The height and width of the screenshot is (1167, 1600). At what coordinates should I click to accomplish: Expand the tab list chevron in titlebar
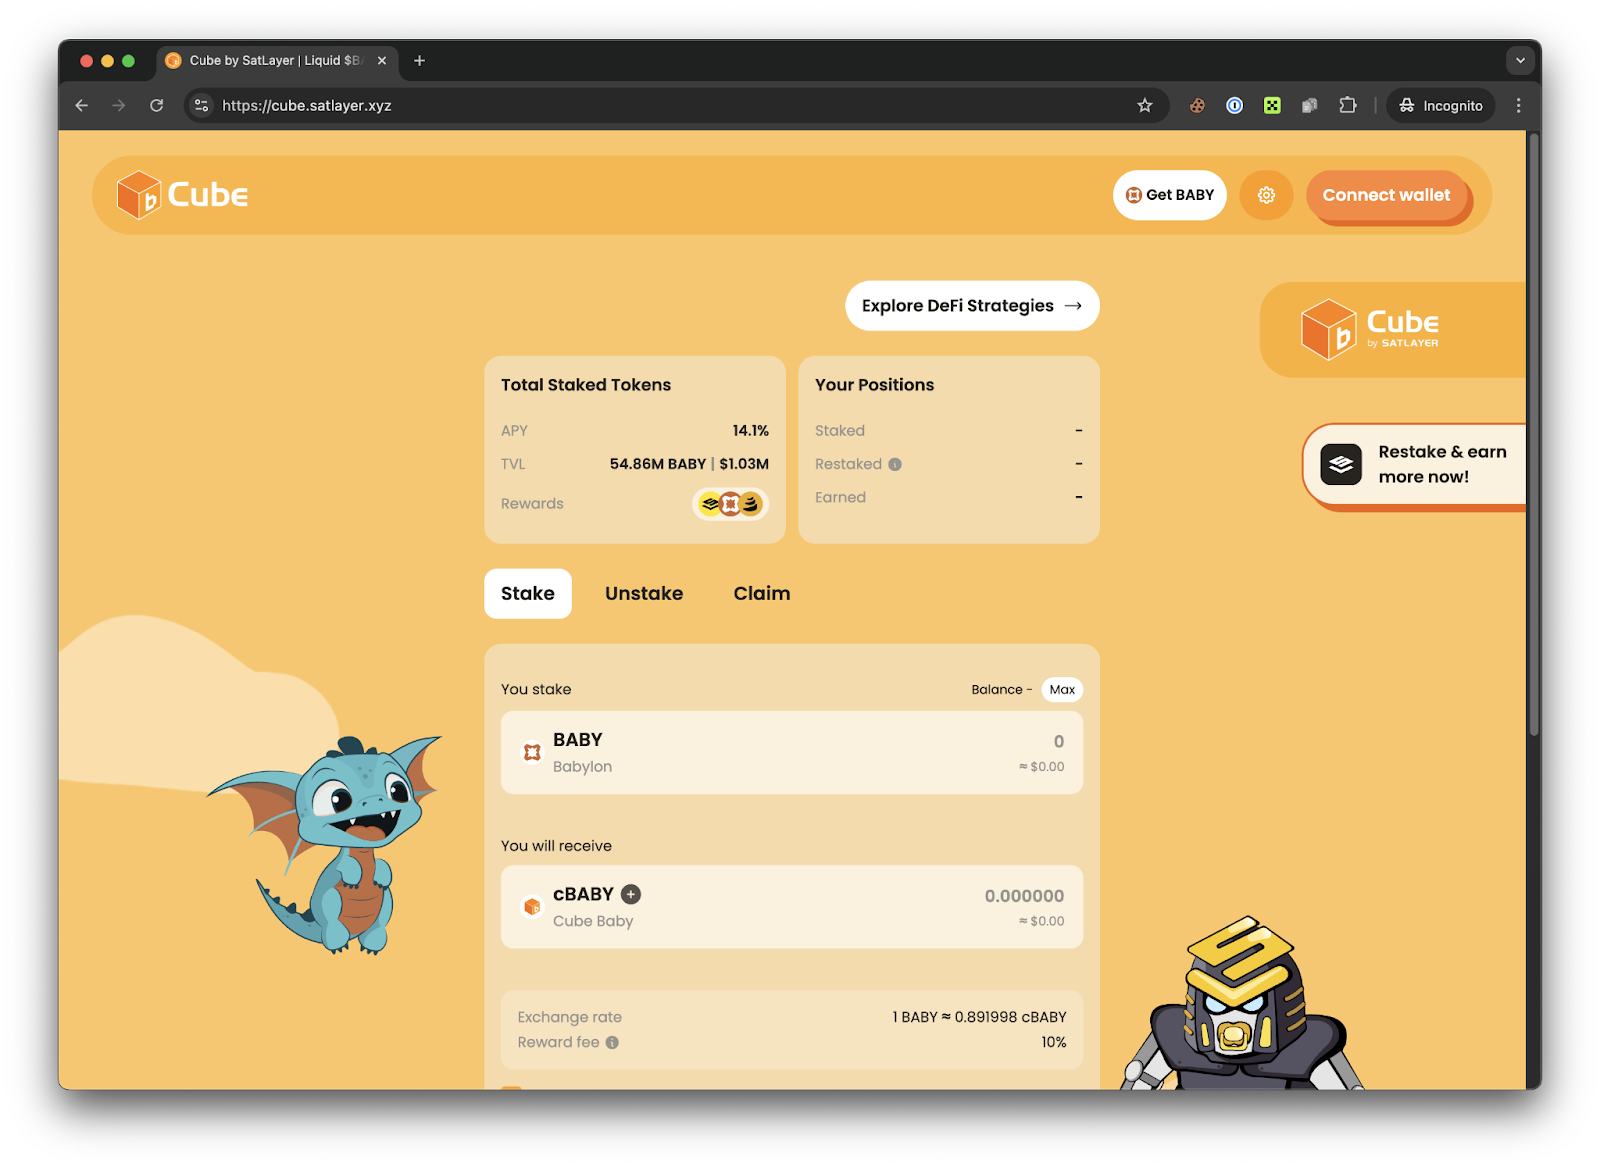tap(1520, 61)
